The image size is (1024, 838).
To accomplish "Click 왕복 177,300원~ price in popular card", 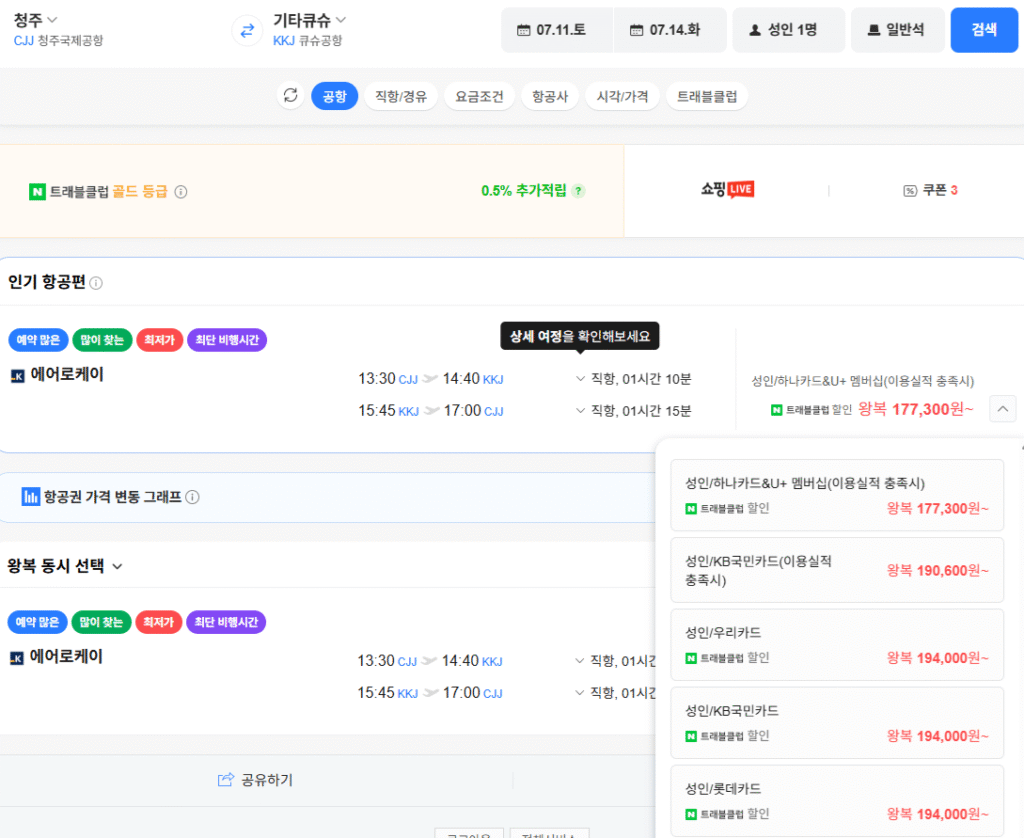I will (916, 409).
